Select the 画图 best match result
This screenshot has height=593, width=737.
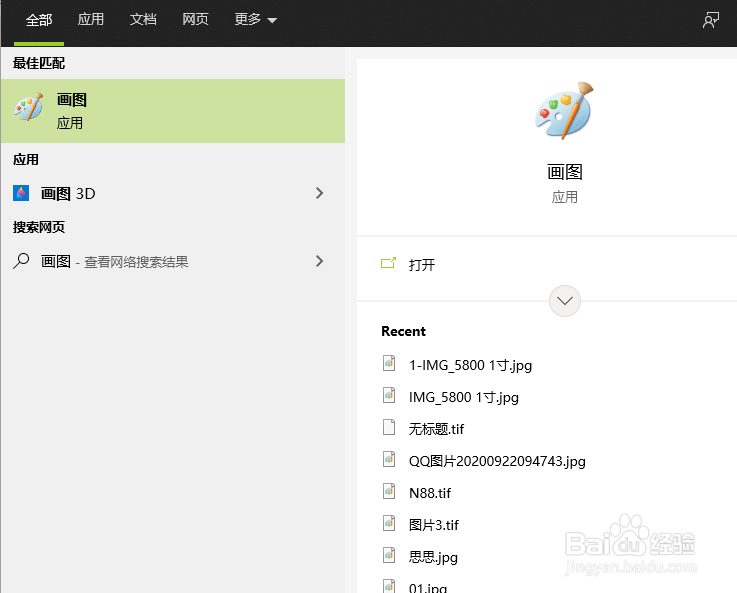(173, 111)
